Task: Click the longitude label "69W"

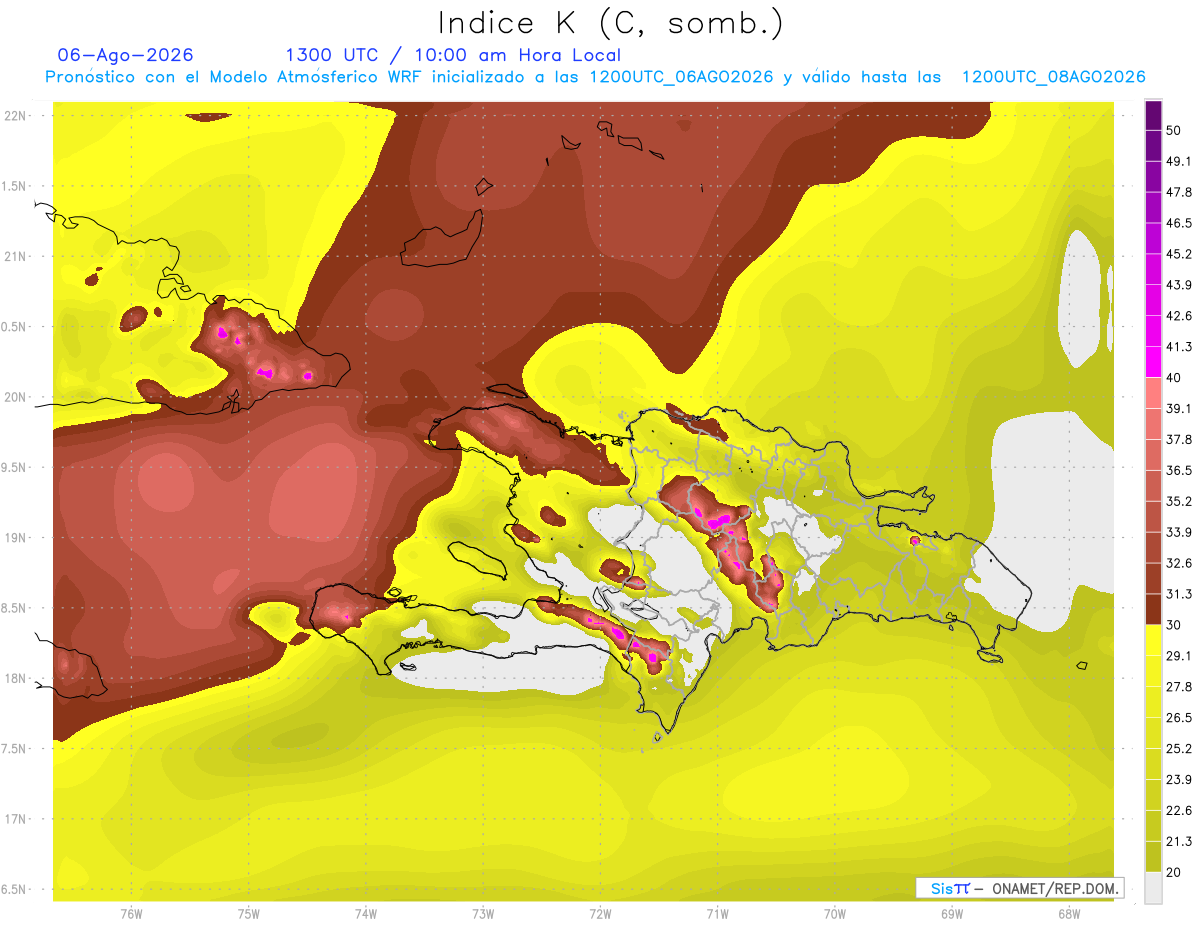Action: click(952, 913)
